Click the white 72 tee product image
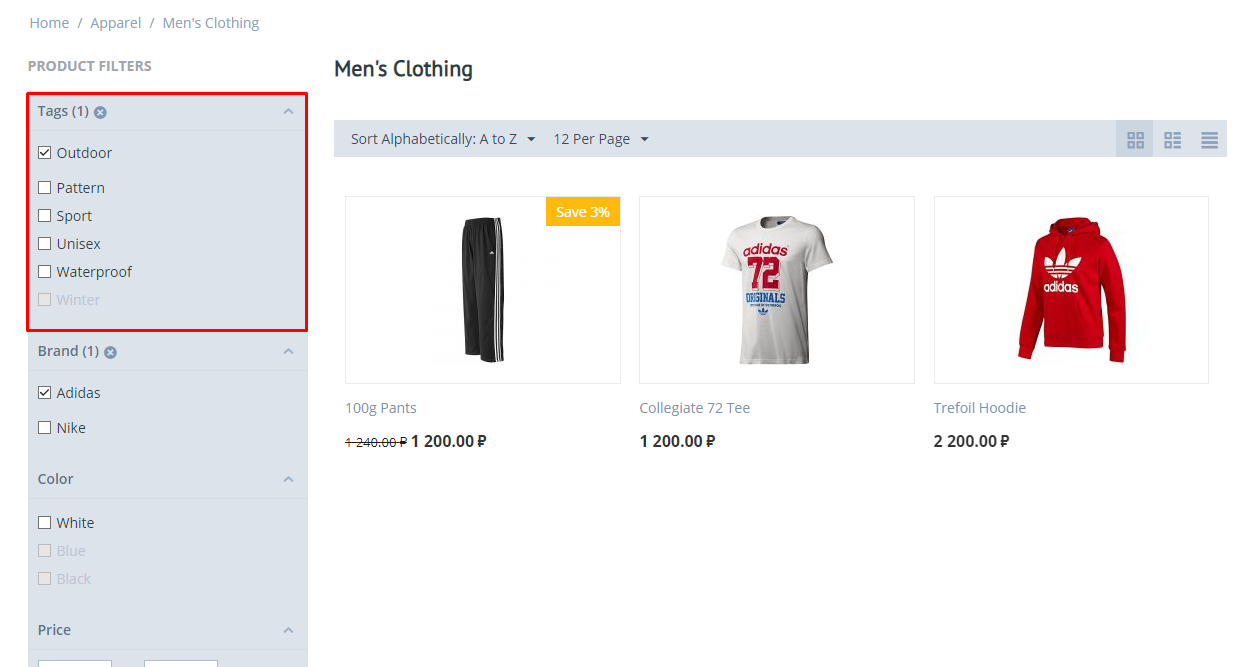1246x667 pixels. pyautogui.click(x=777, y=290)
